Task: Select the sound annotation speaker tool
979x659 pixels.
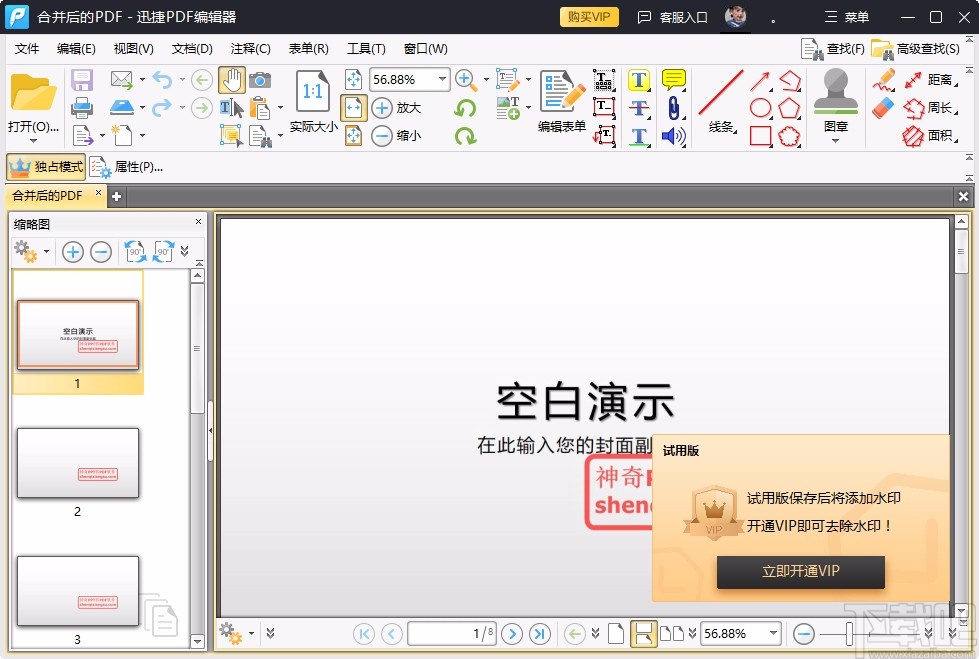Action: click(x=671, y=136)
